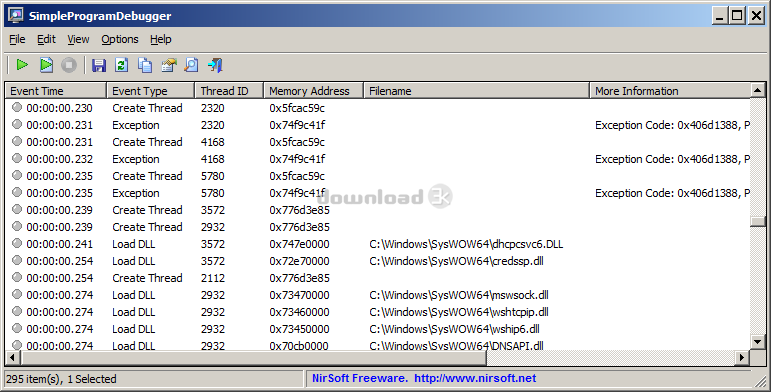Sort by the Memory Address column header
Image resolution: width=771 pixels, height=392 pixels.
coord(314,91)
